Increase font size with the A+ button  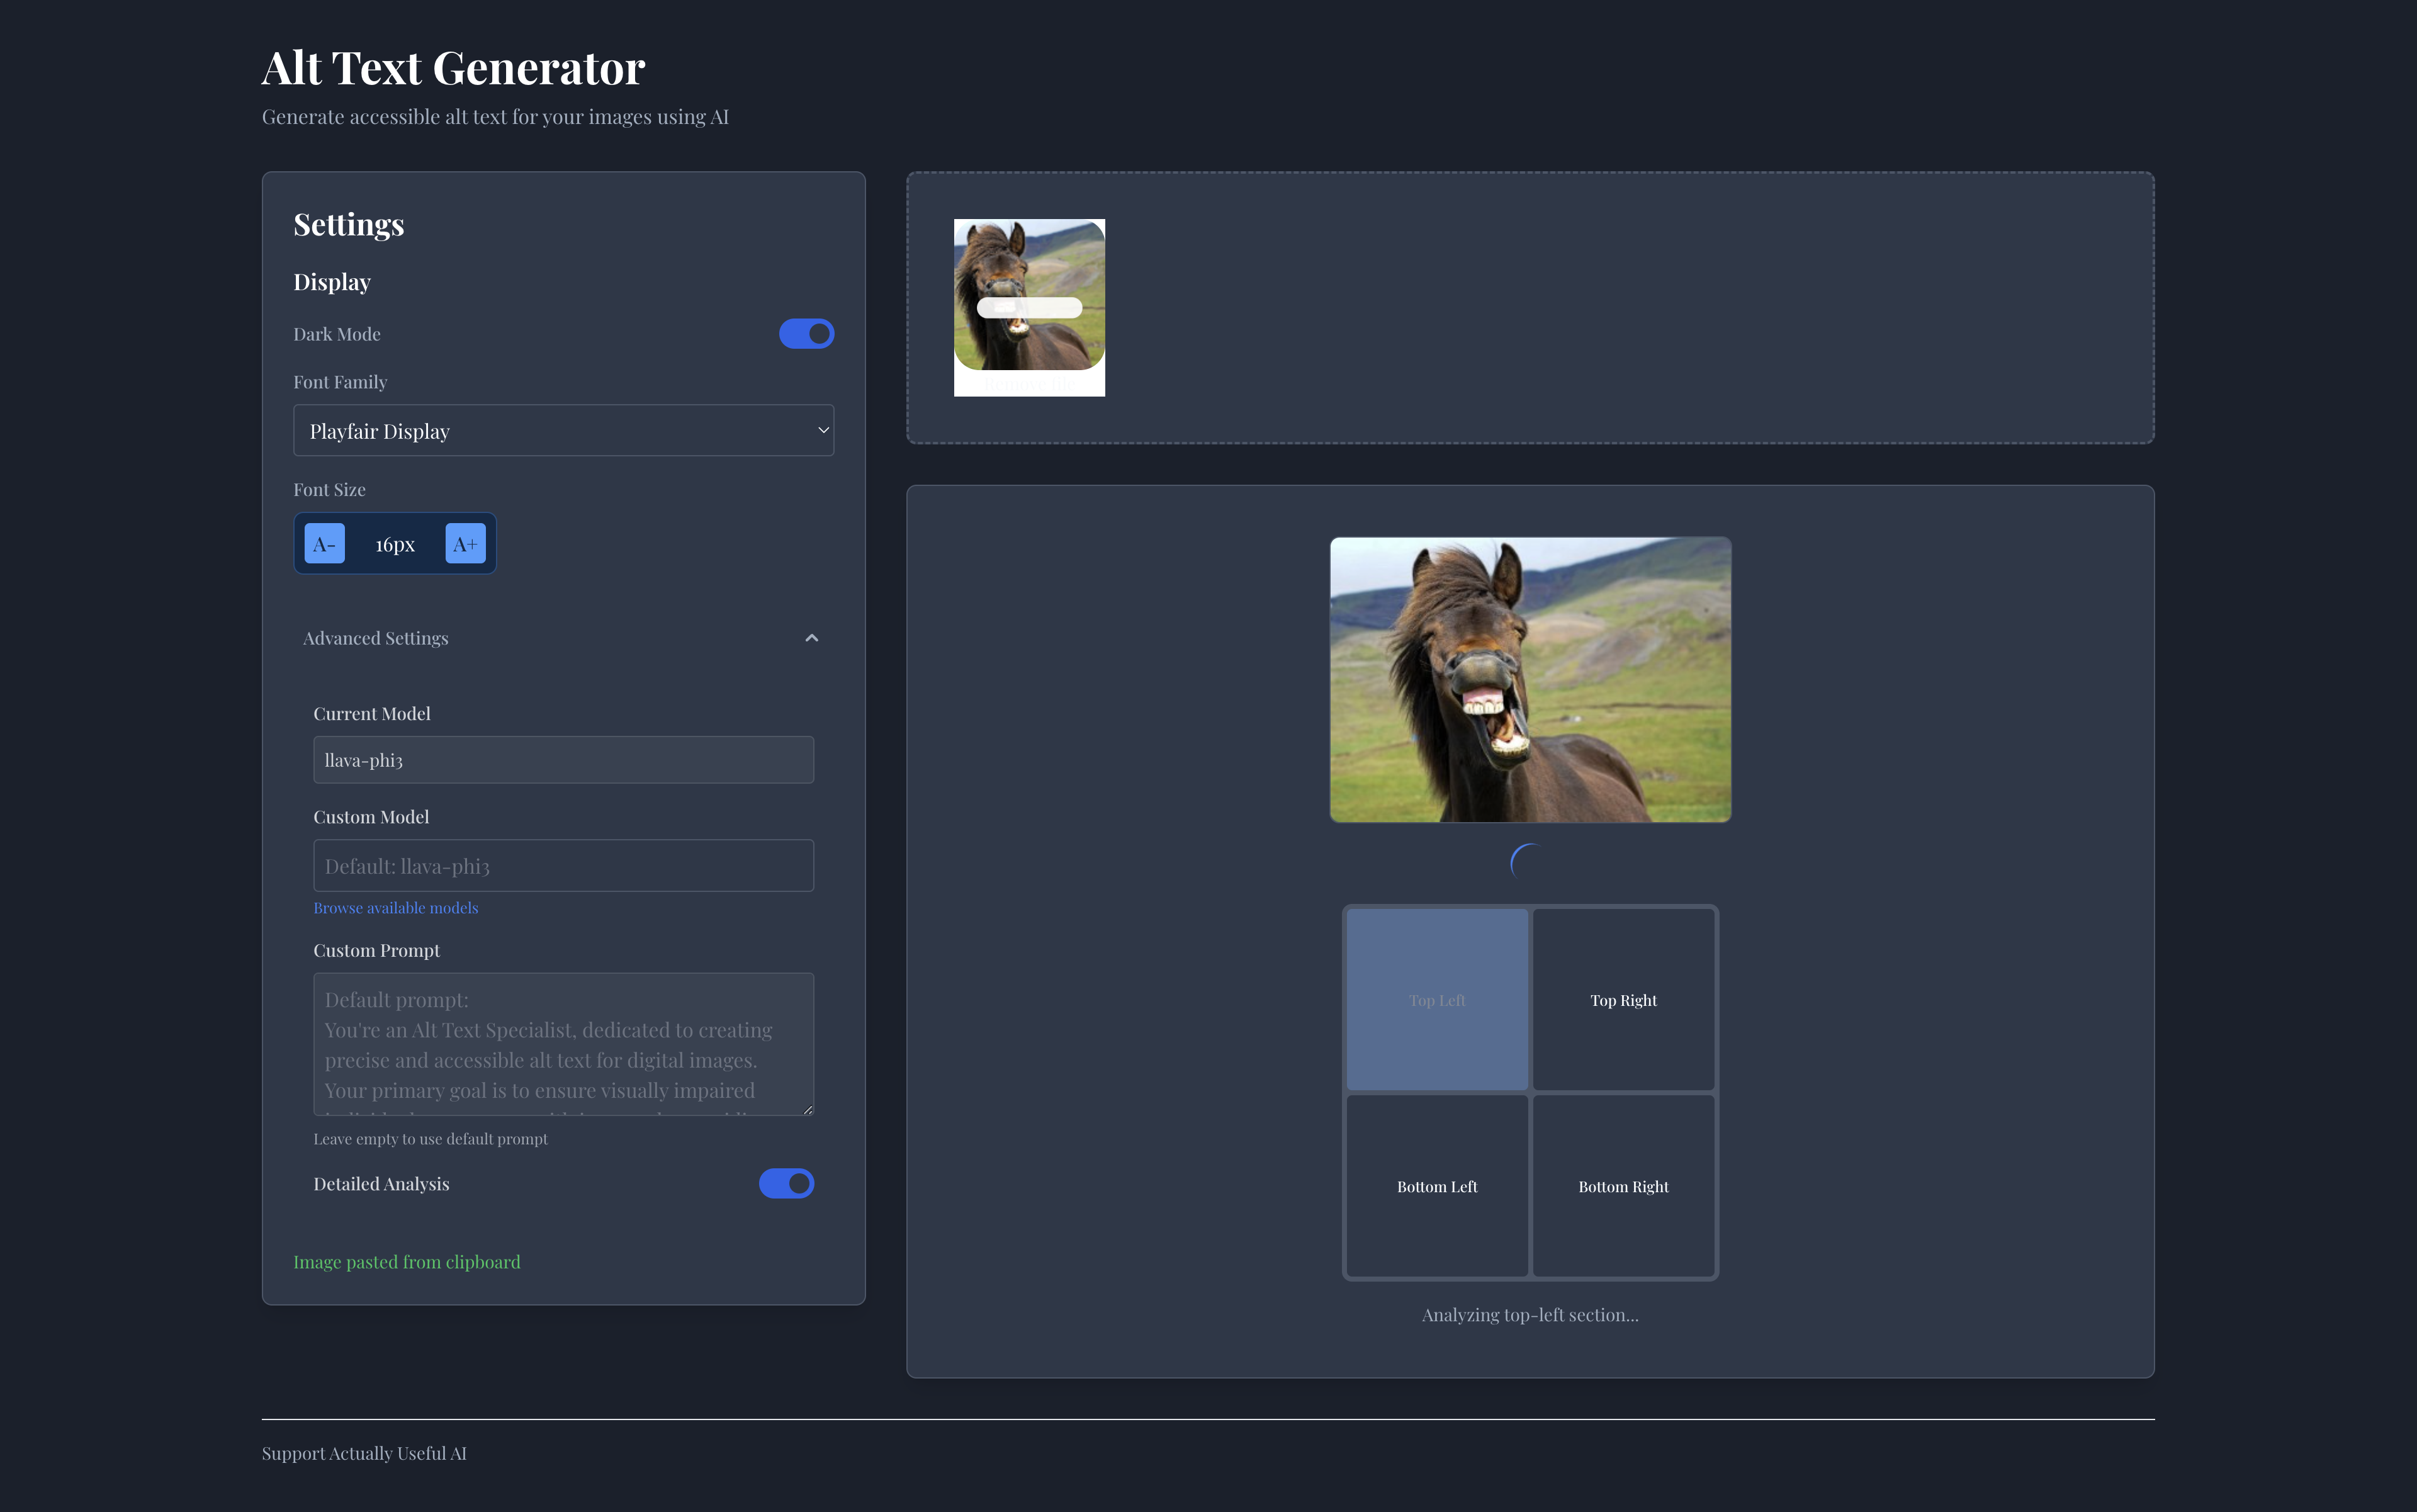click(465, 543)
